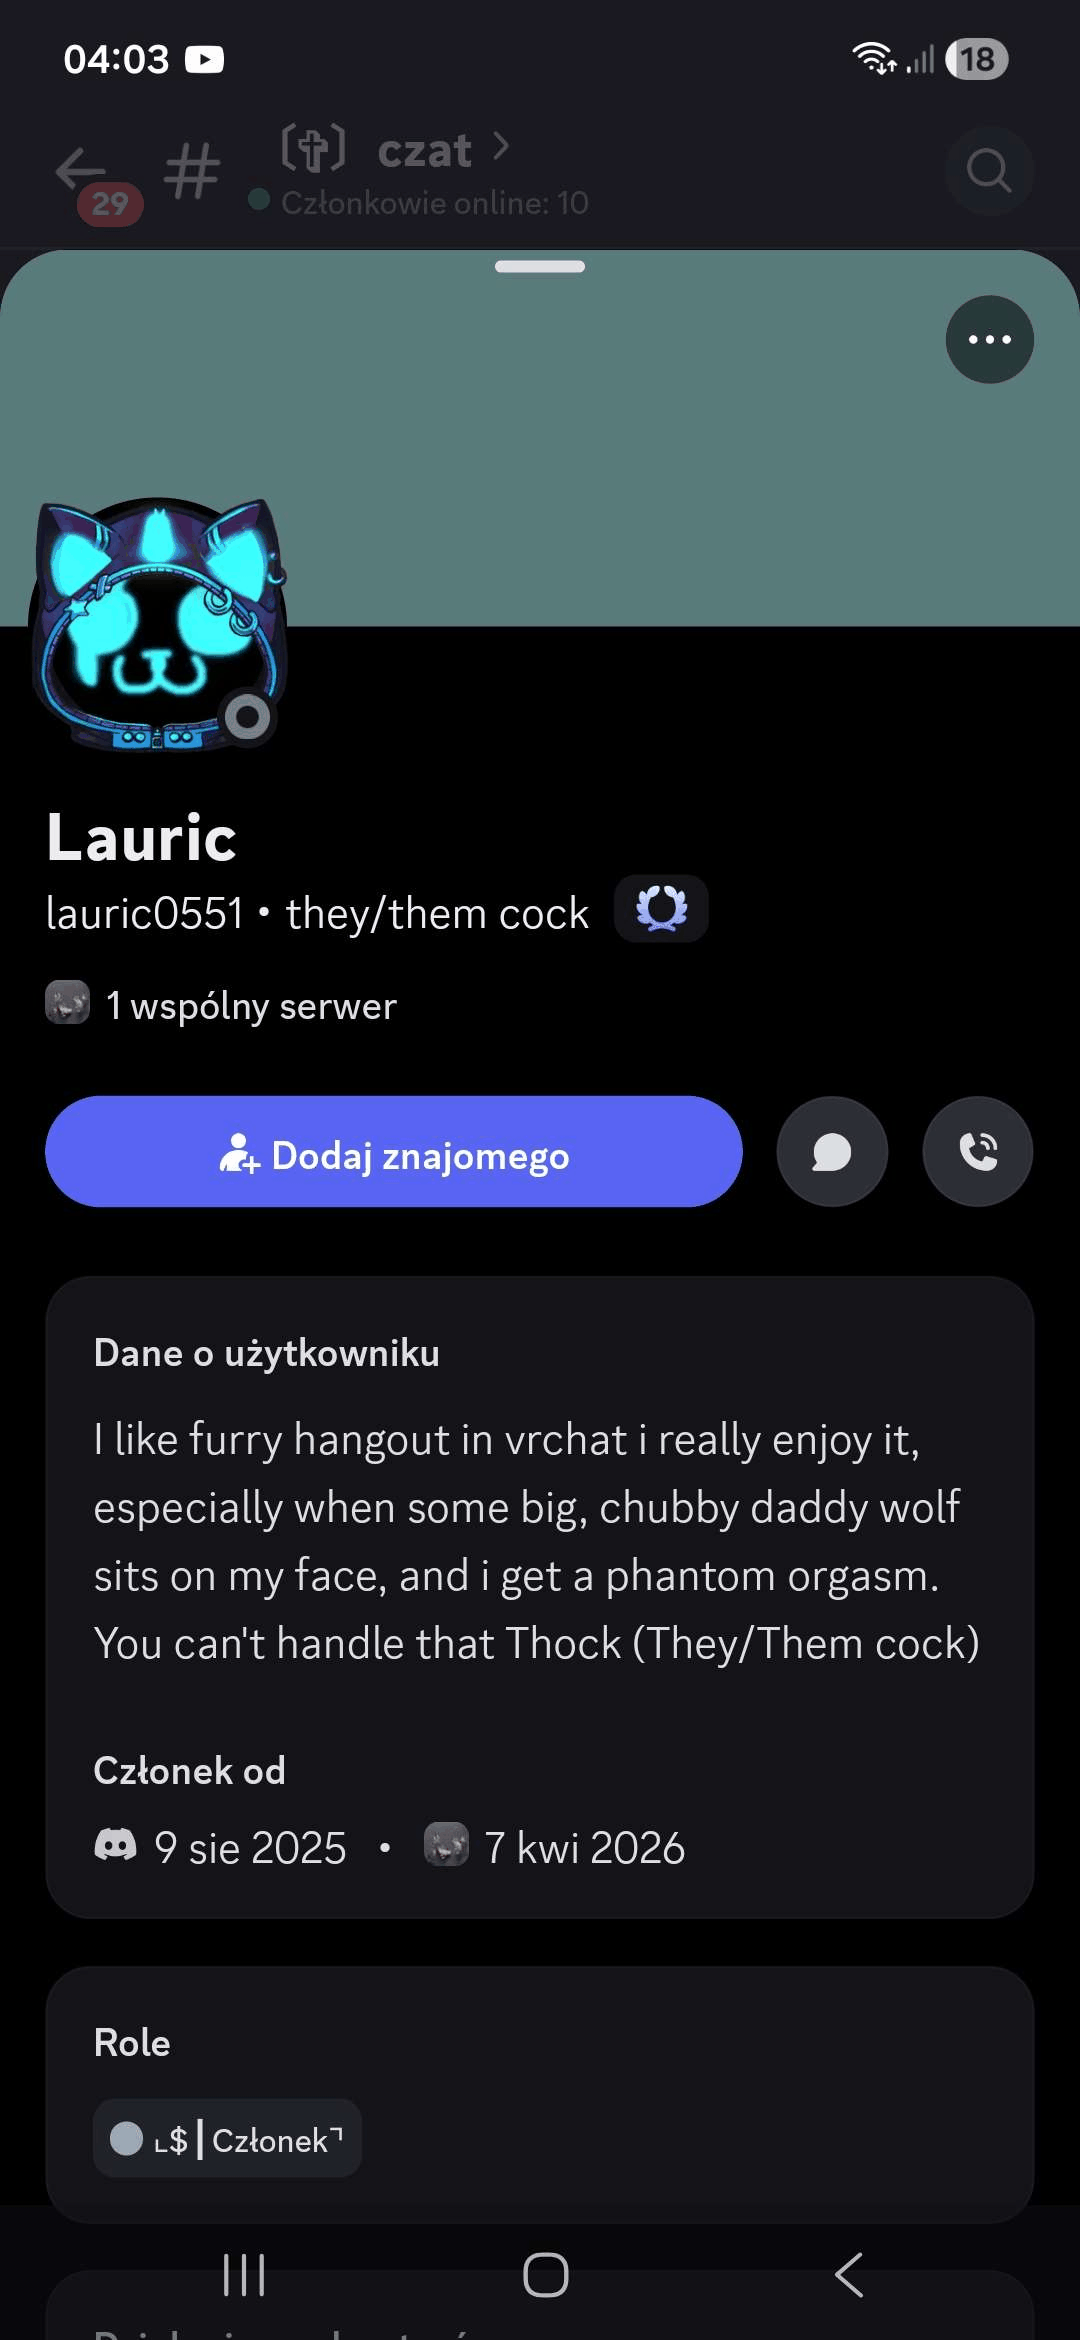Open Lauric's cat avatar picture

[160, 625]
